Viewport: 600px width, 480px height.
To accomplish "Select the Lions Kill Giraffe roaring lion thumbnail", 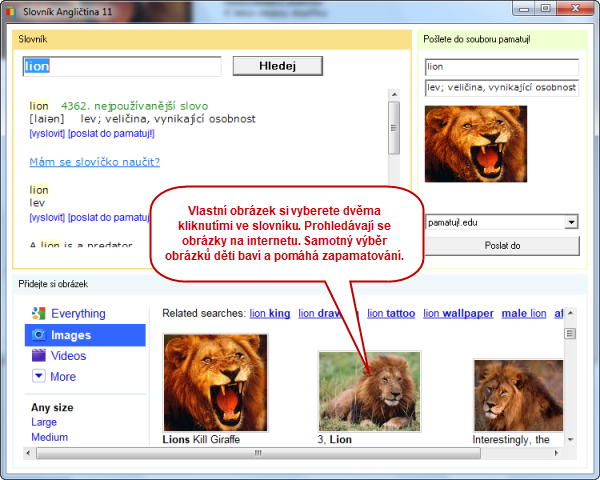I will [215, 383].
